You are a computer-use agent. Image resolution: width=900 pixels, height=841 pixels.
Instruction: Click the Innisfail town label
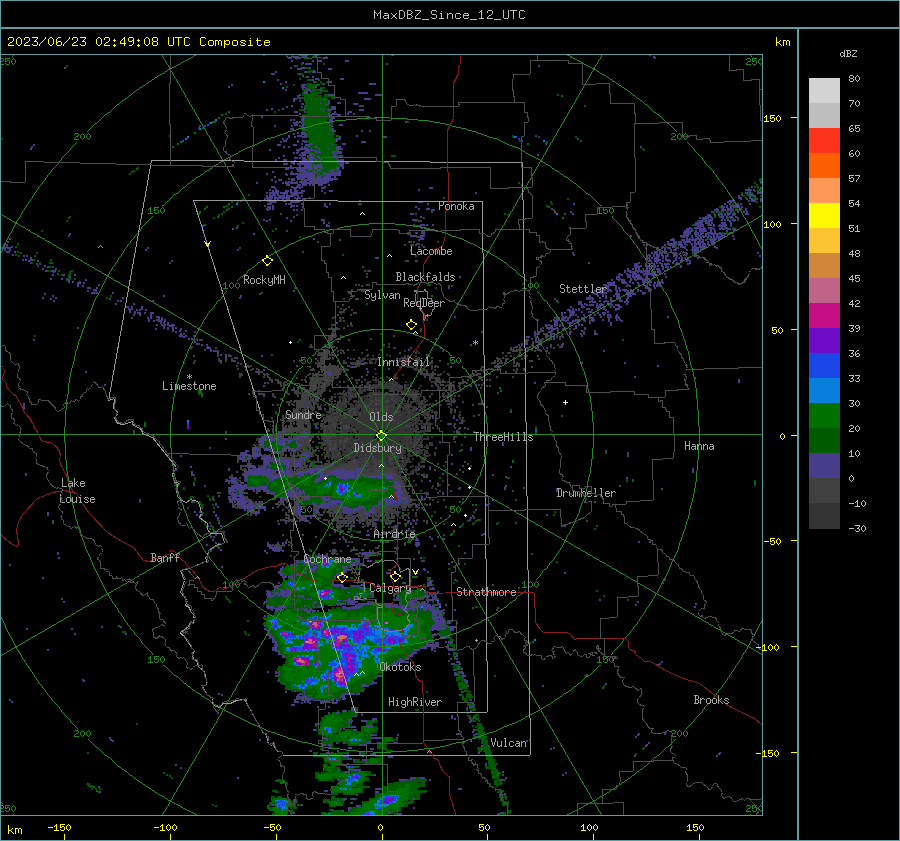[x=404, y=362]
